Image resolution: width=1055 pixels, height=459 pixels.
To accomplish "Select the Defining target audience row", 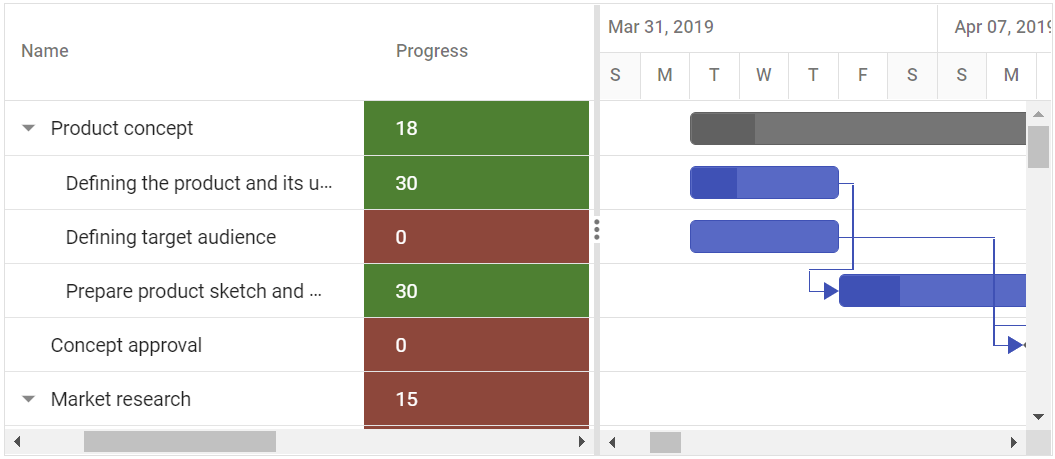I will [171, 237].
